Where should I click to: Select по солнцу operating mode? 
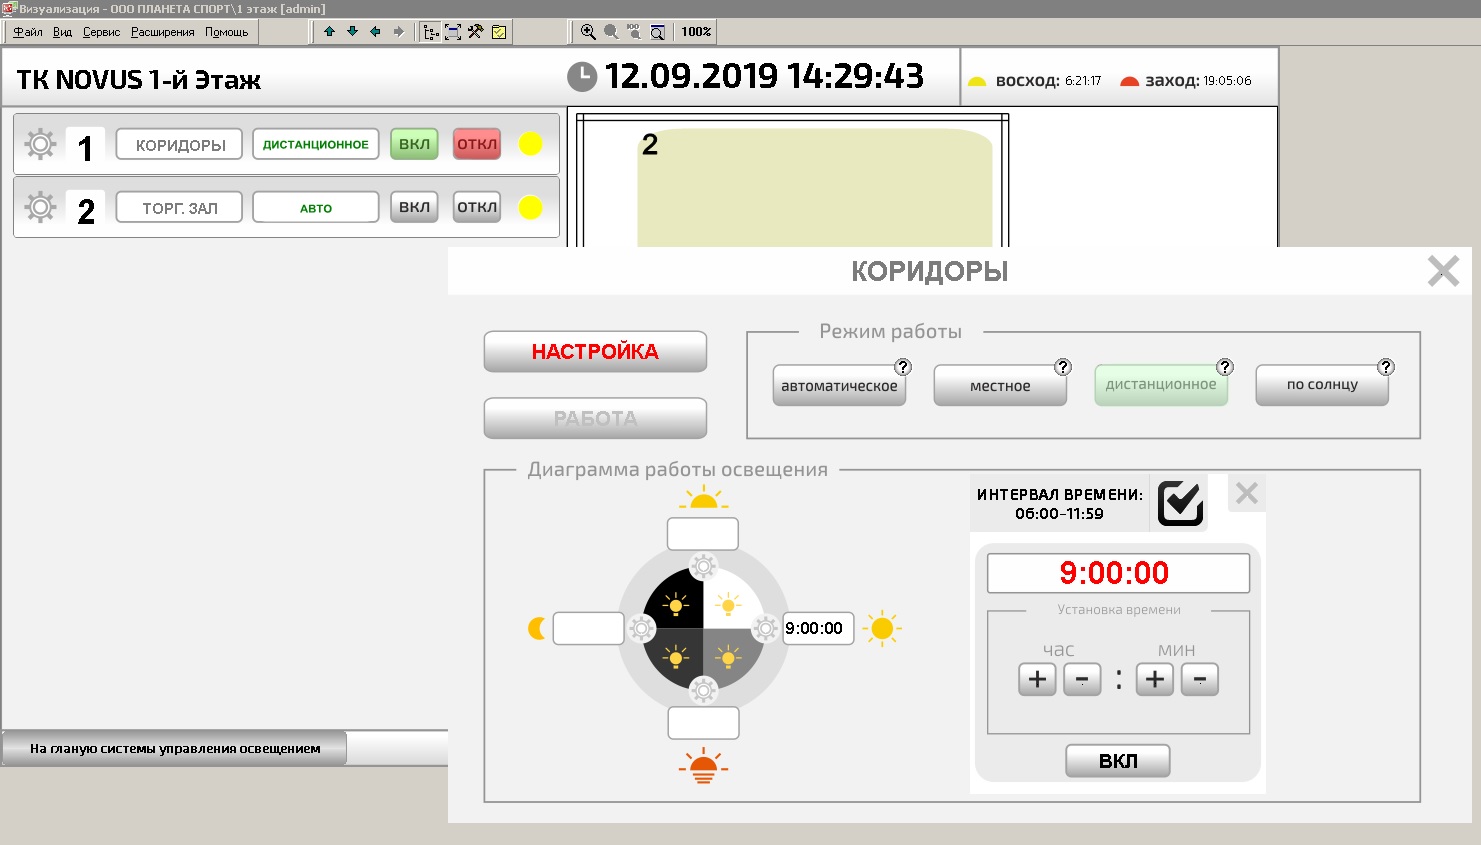[x=1322, y=385]
